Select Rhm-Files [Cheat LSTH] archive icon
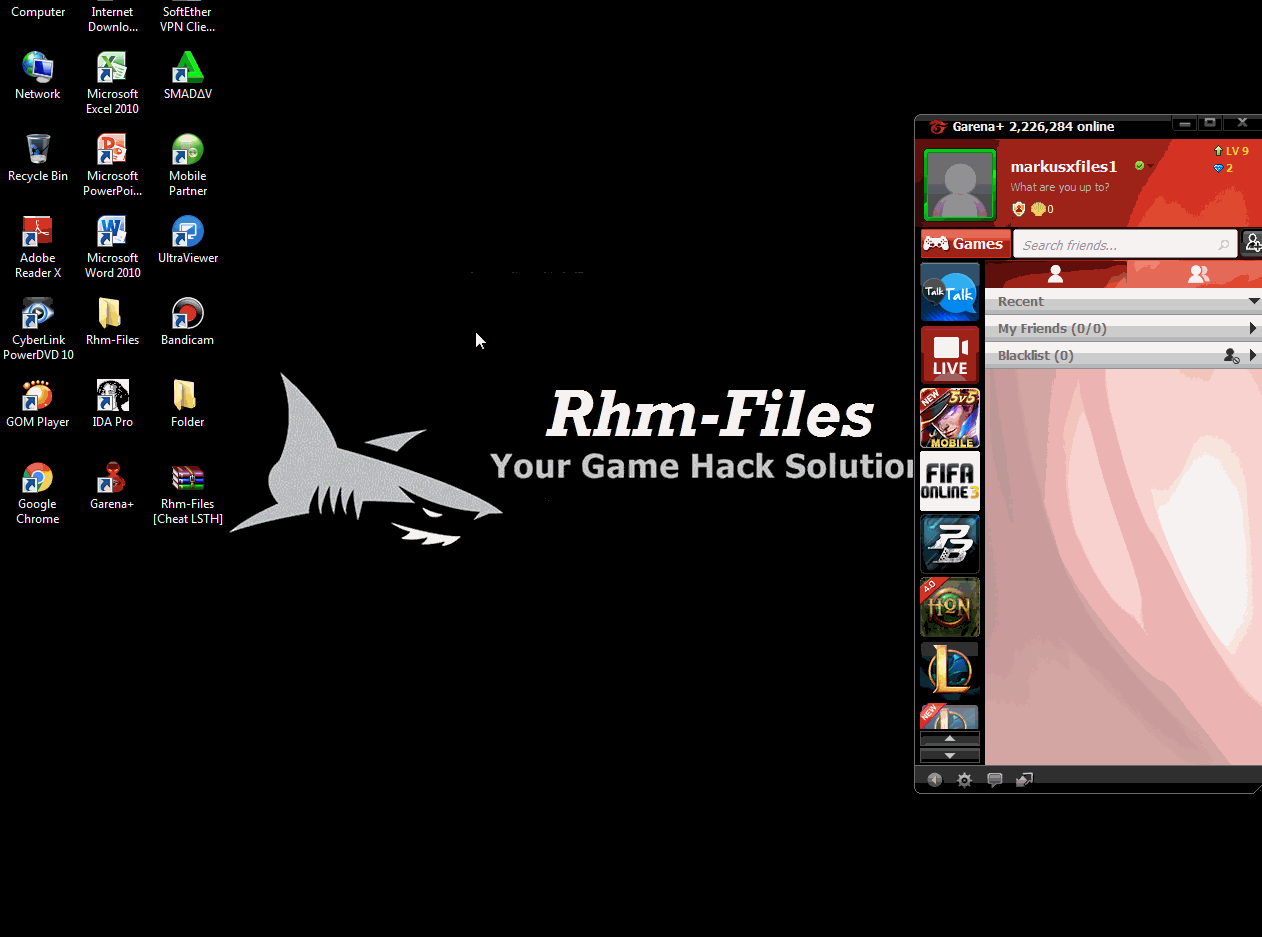Image resolution: width=1262 pixels, height=937 pixels. [188, 494]
